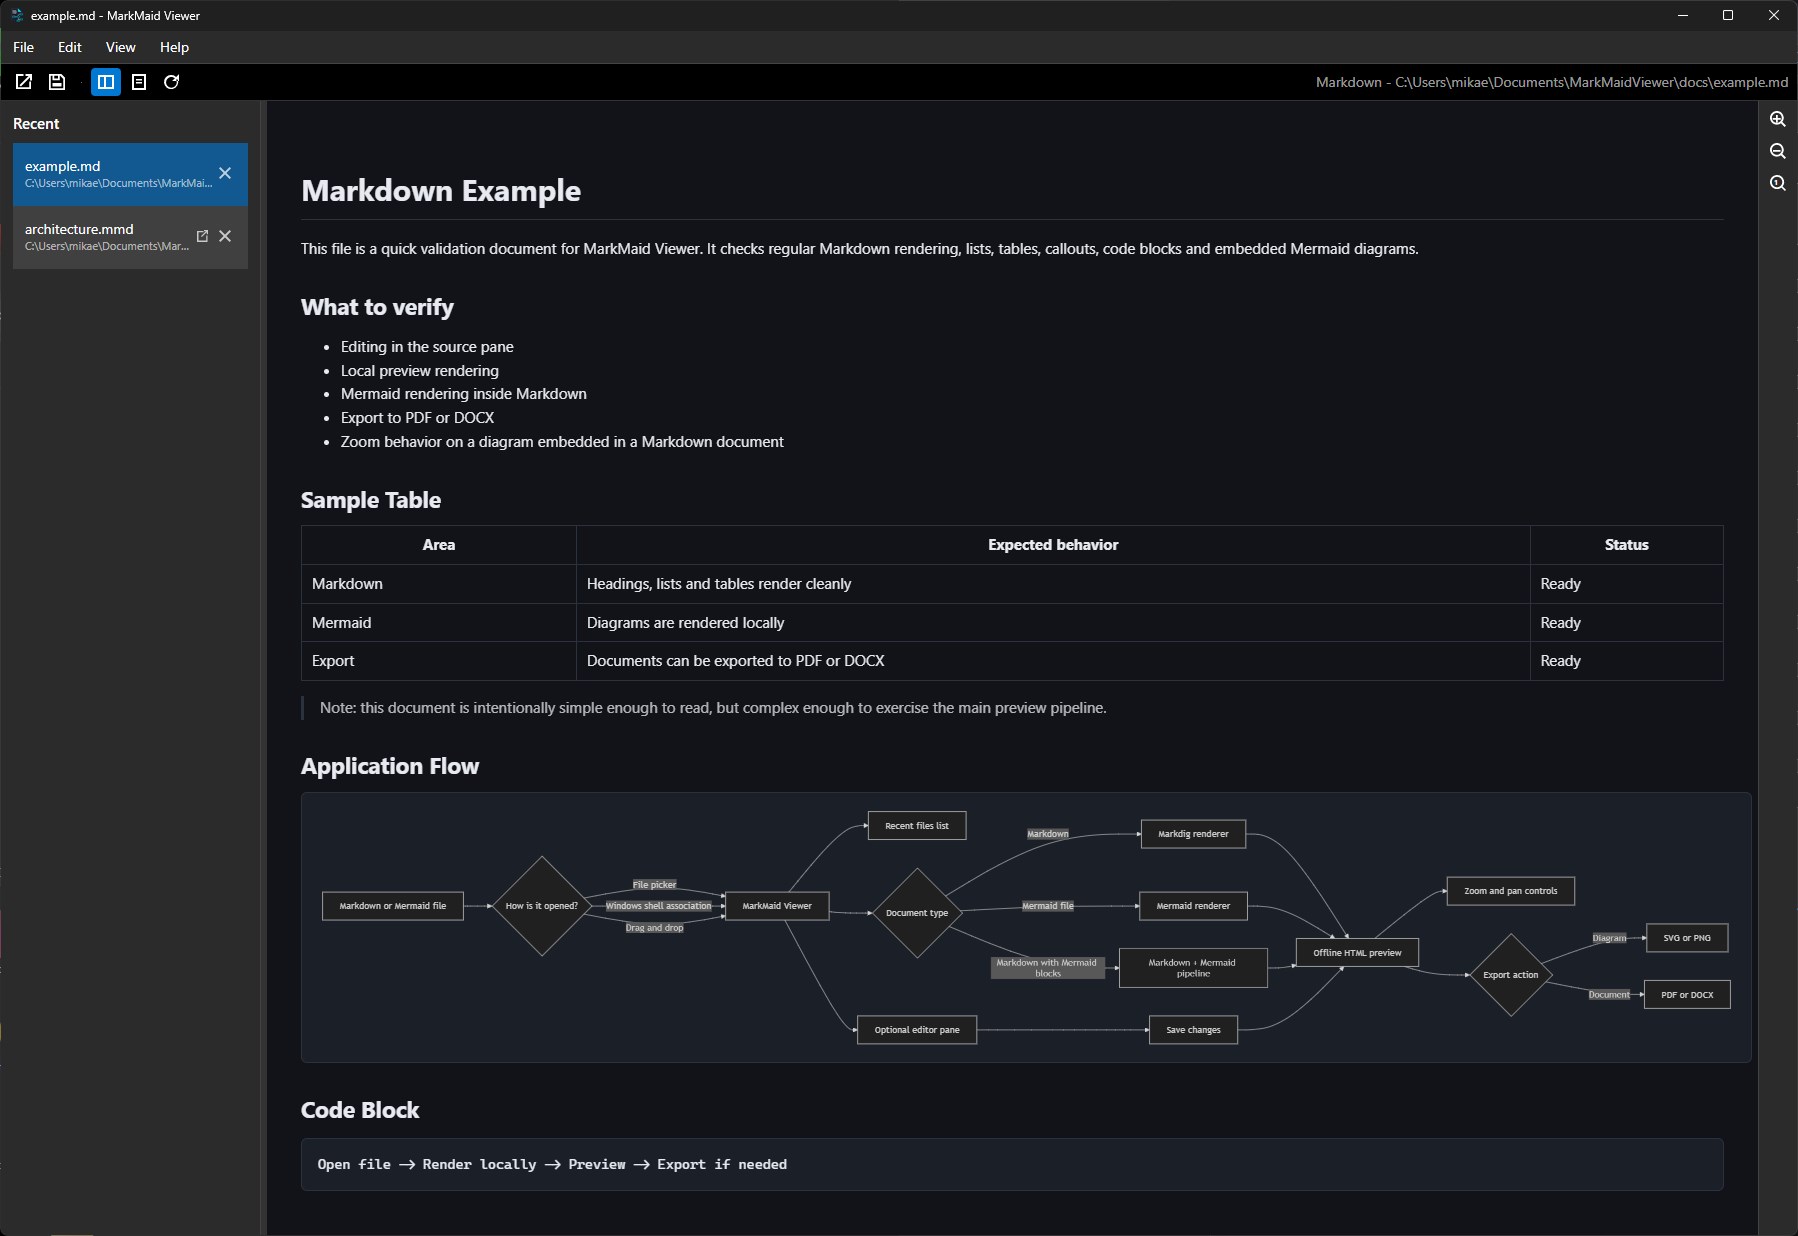Image resolution: width=1798 pixels, height=1236 pixels.
Task: Click the Optional editor pane diagram node
Action: [x=917, y=1030]
